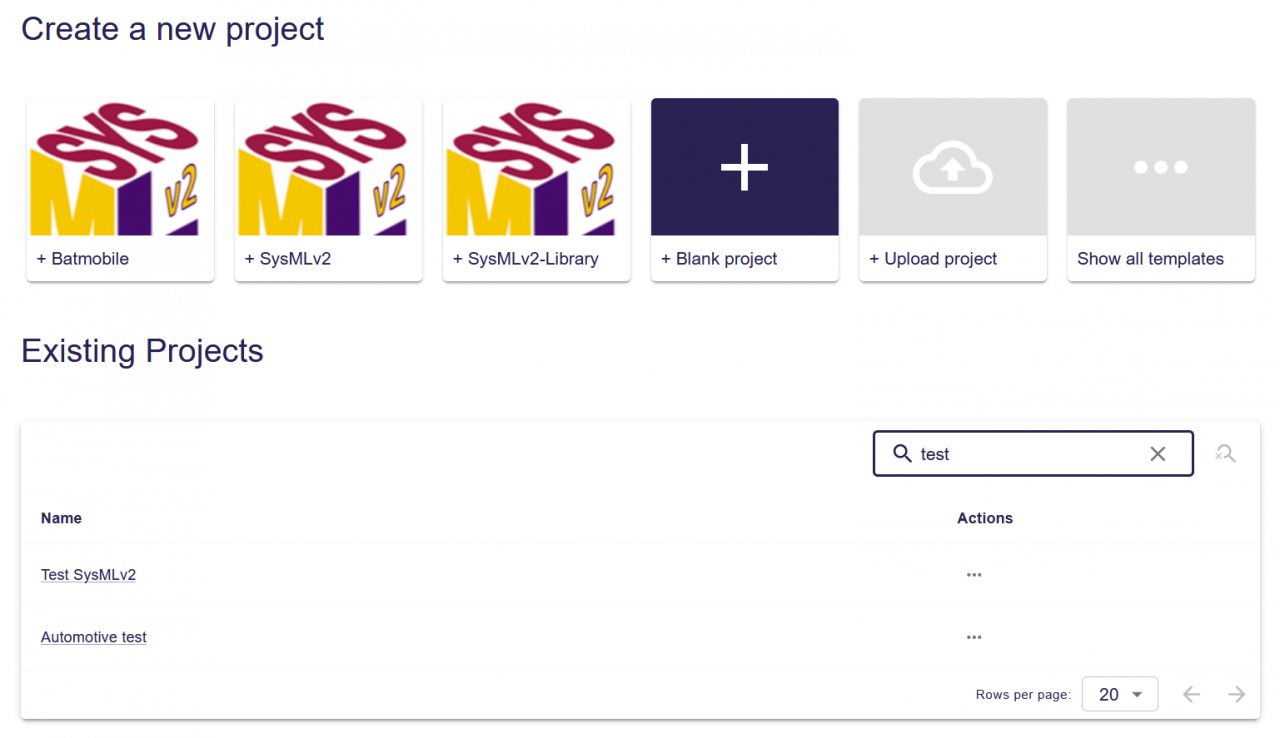This screenshot has height=738, width=1280.
Task: Click the + Batmobile label text
Action: (x=83, y=259)
